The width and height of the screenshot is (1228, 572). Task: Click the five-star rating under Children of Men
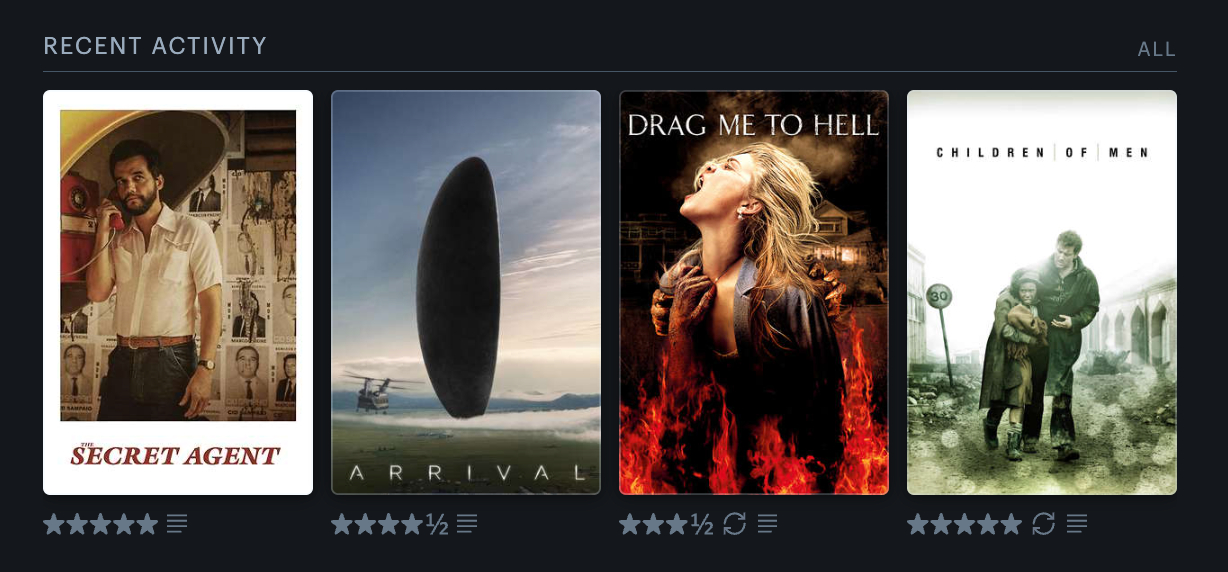965,524
